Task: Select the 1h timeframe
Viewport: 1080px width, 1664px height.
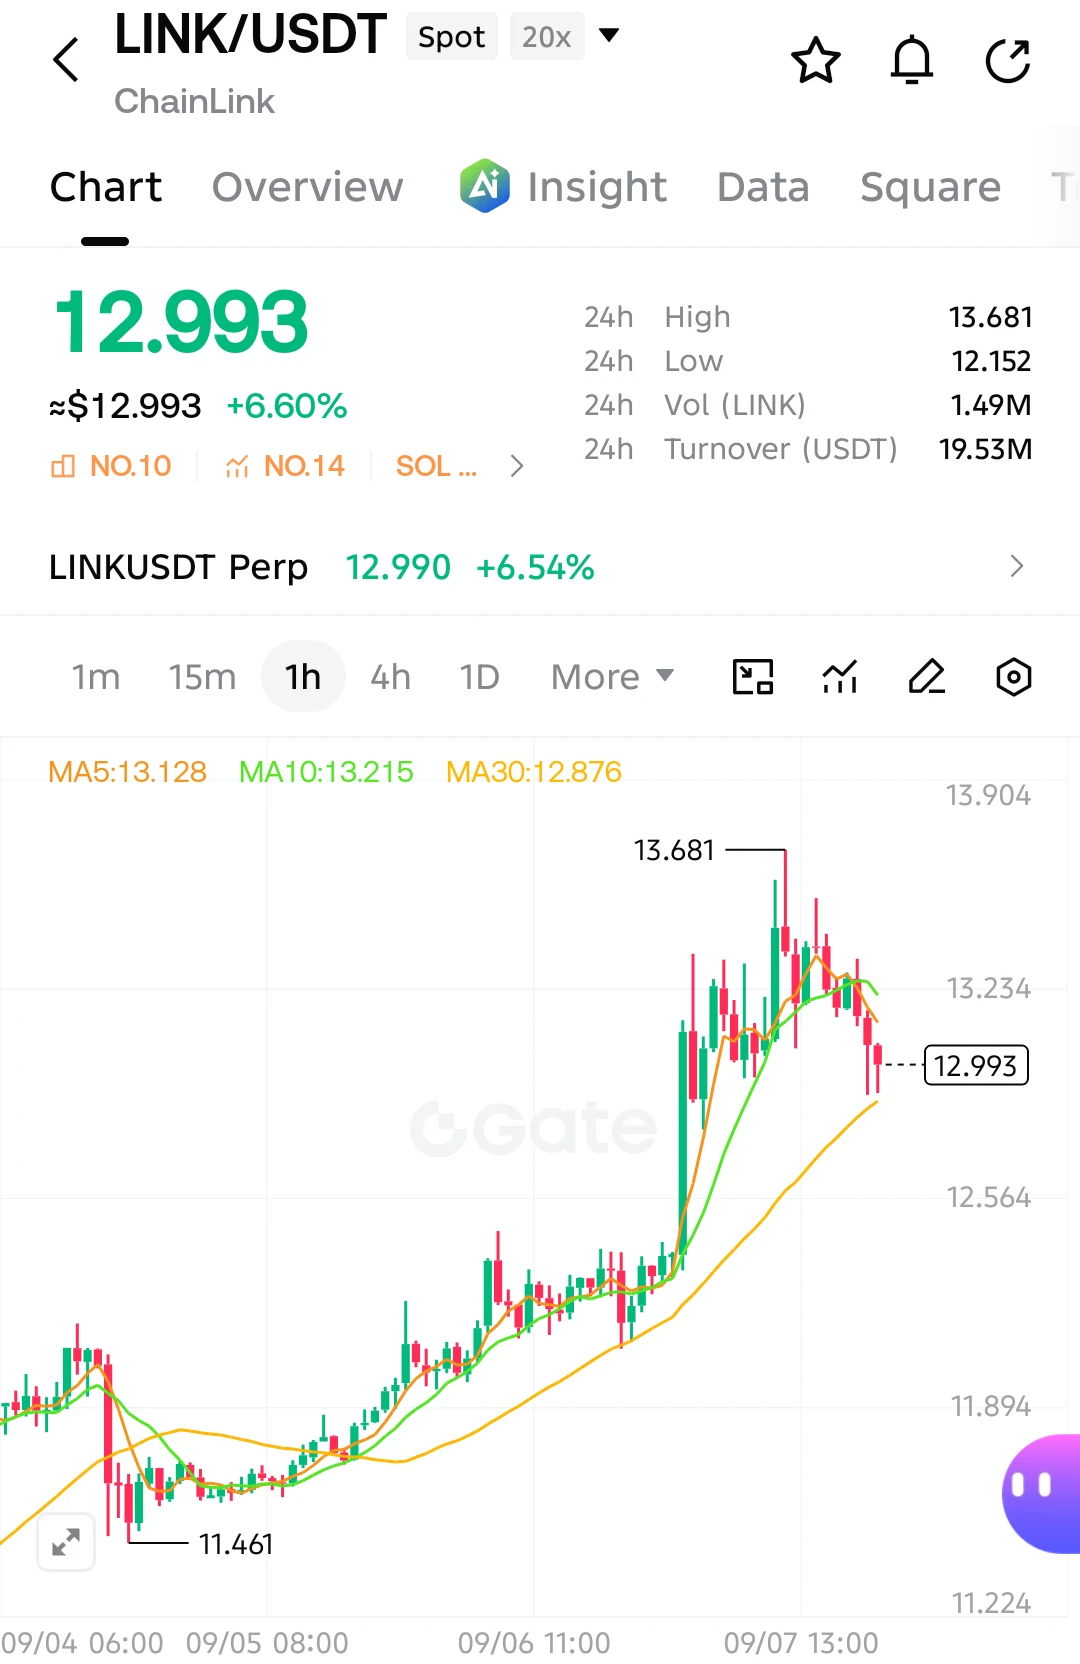Action: [303, 677]
